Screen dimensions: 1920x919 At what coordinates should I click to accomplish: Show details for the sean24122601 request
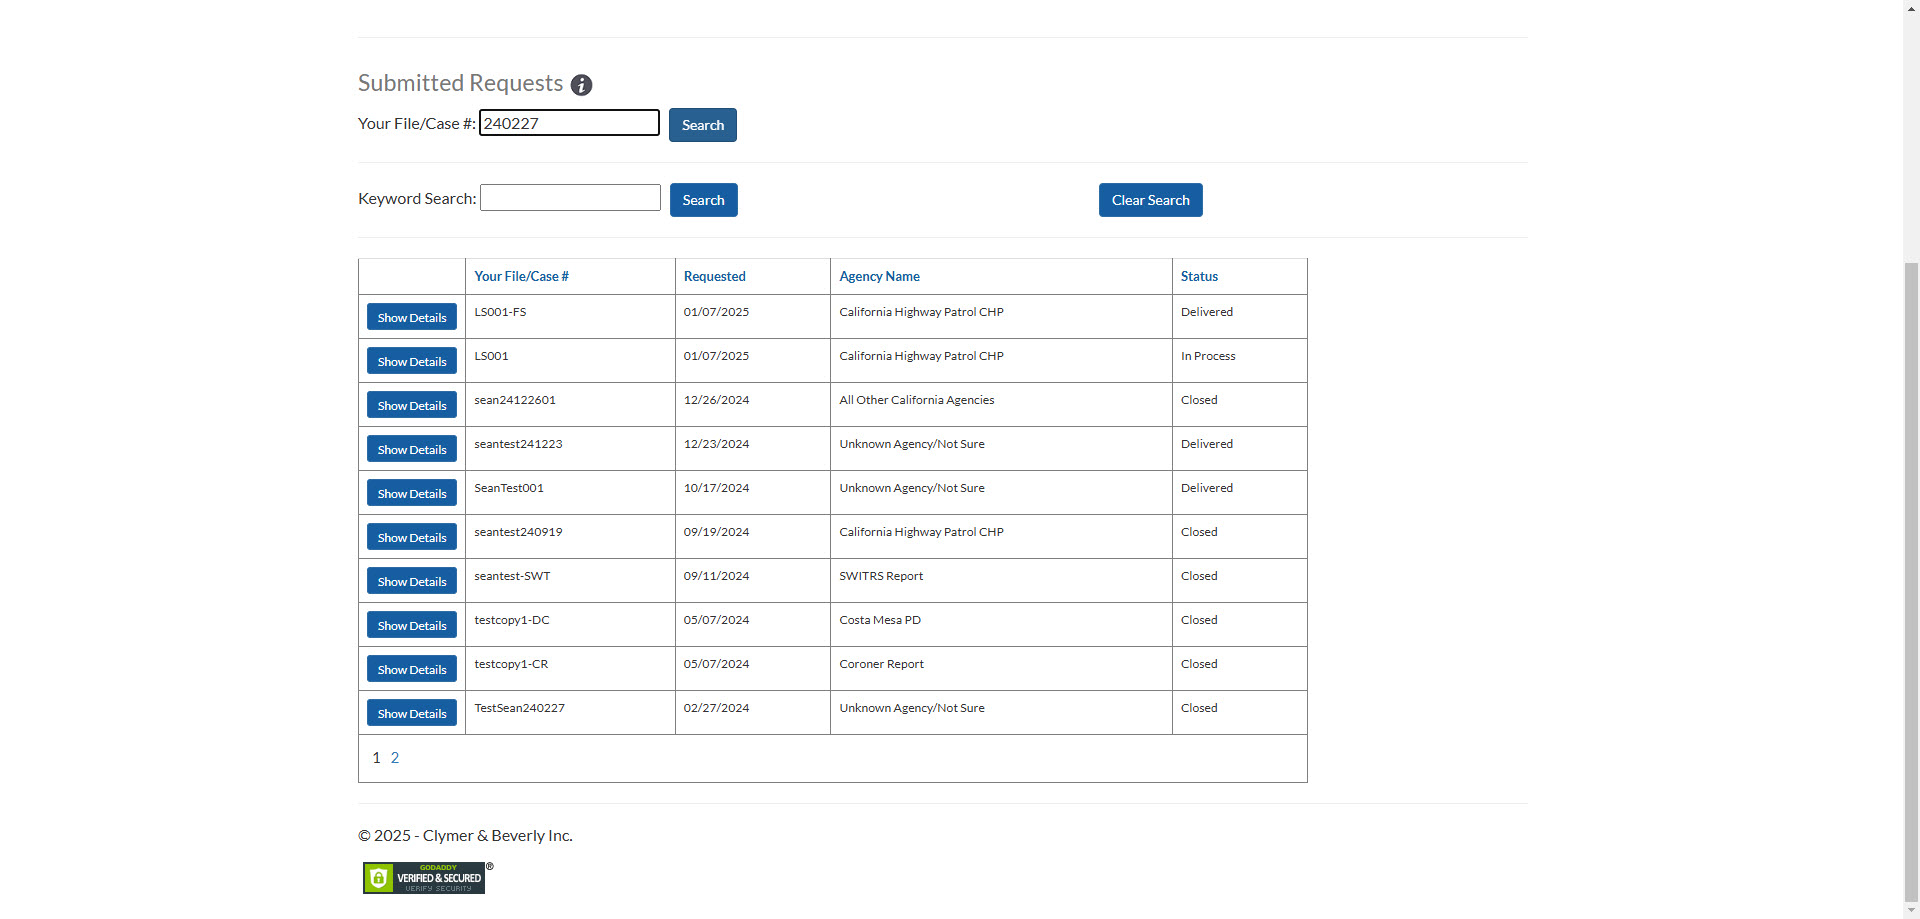(411, 404)
